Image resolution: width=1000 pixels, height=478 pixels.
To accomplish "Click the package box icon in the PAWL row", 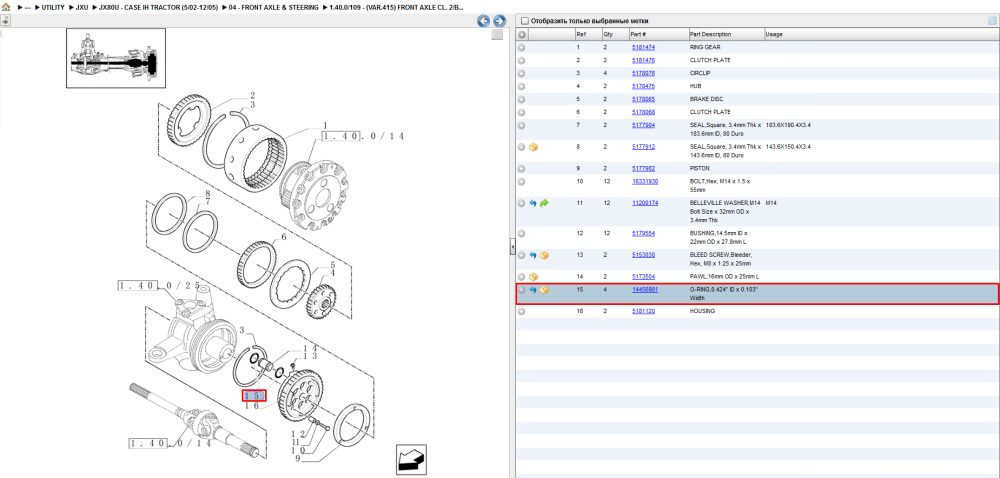I will [x=533, y=277].
